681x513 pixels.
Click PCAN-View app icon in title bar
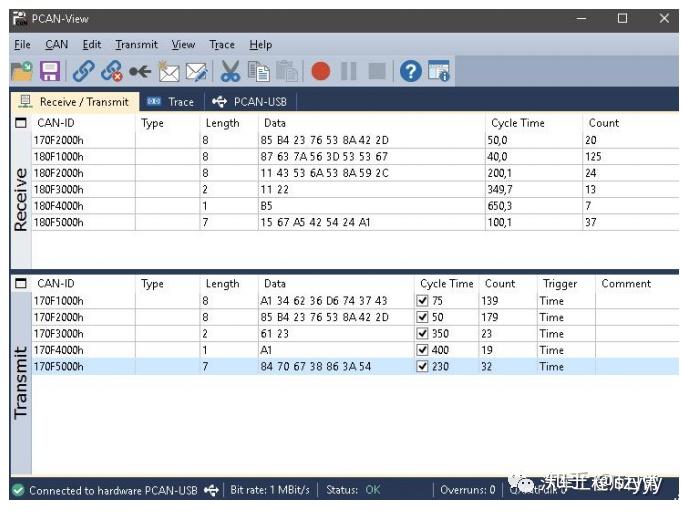tap(20, 19)
